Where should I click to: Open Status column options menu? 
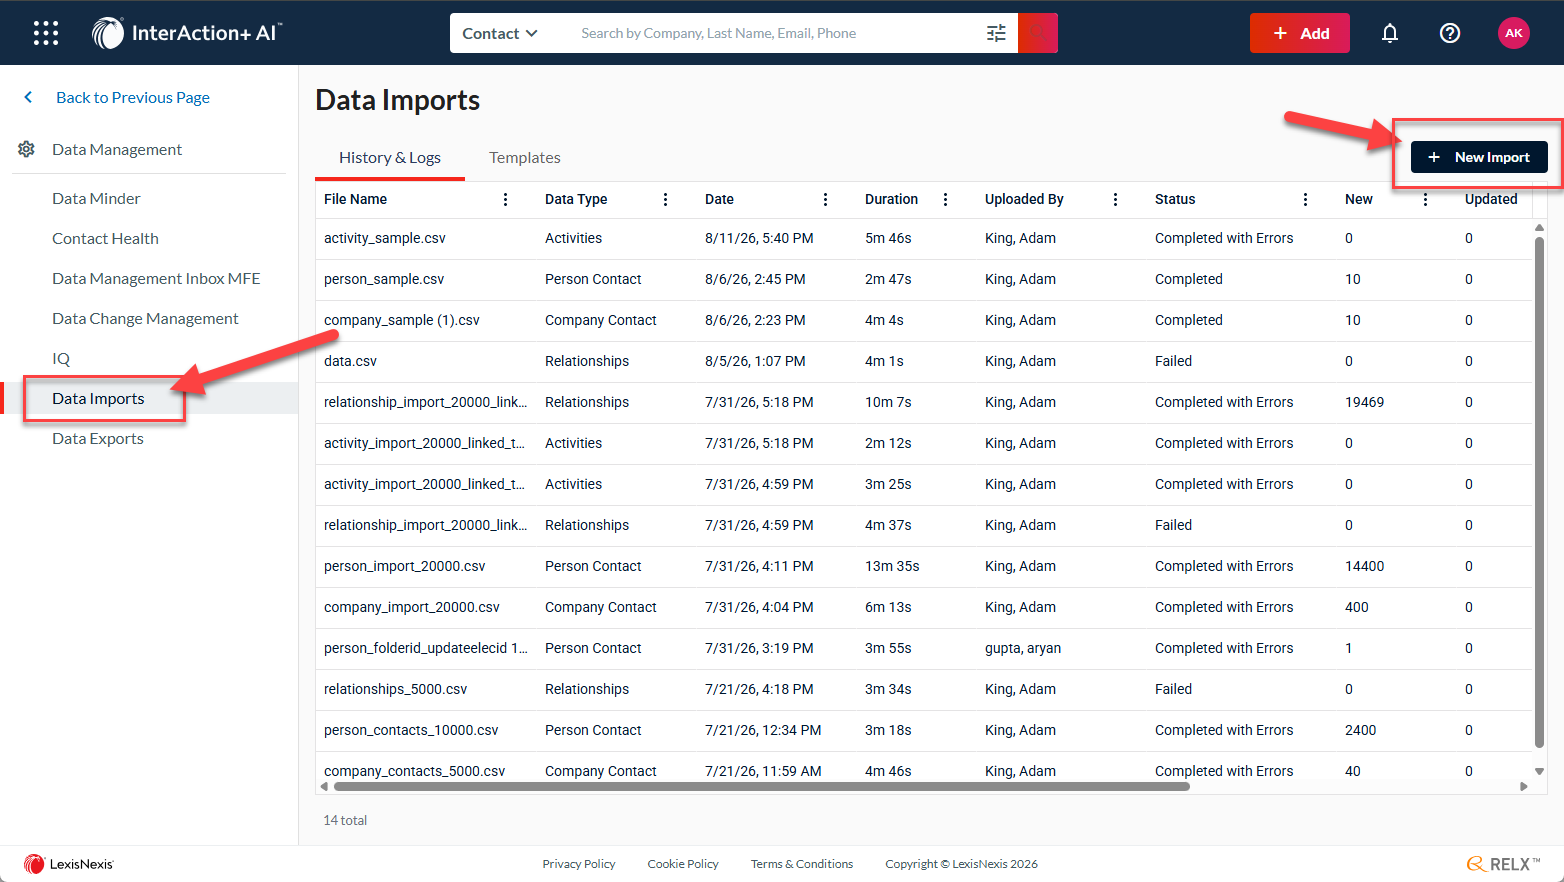pyautogui.click(x=1305, y=199)
